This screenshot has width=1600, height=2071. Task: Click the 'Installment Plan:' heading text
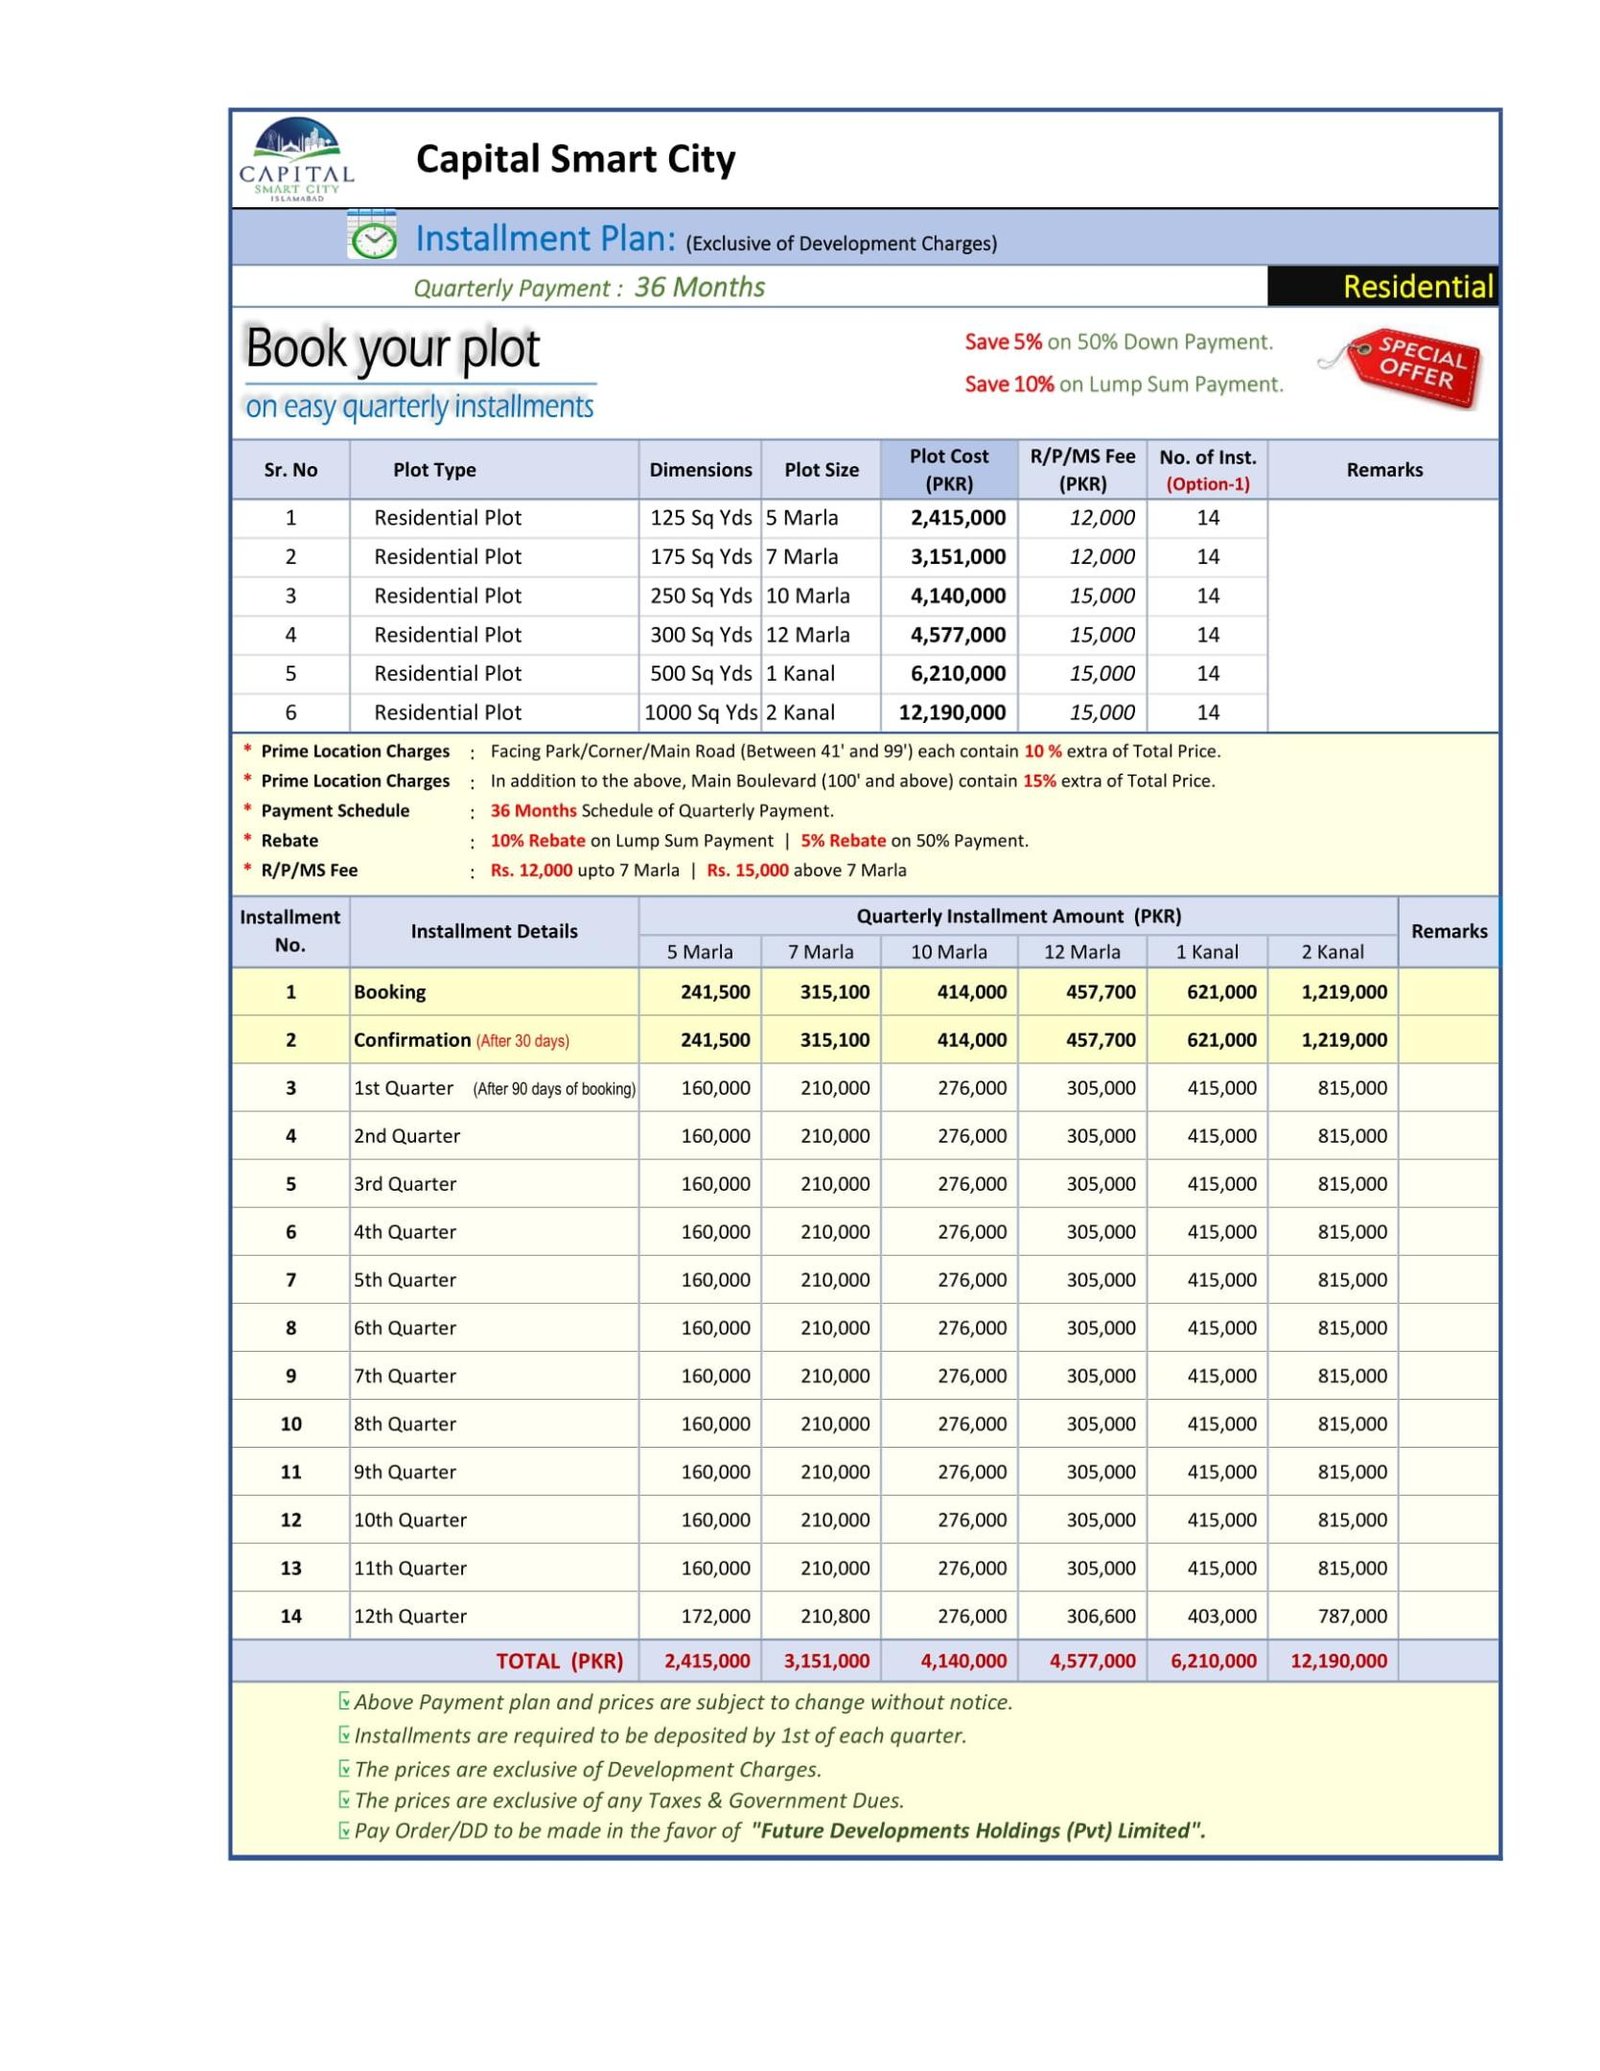[x=545, y=239]
